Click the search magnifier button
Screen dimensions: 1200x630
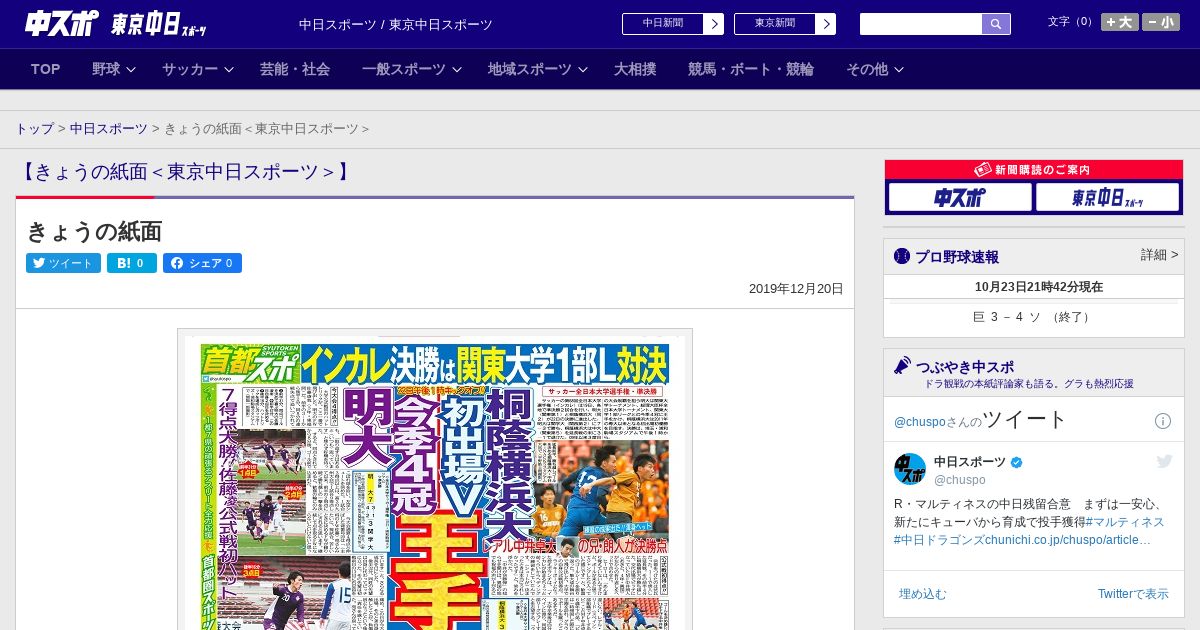996,24
